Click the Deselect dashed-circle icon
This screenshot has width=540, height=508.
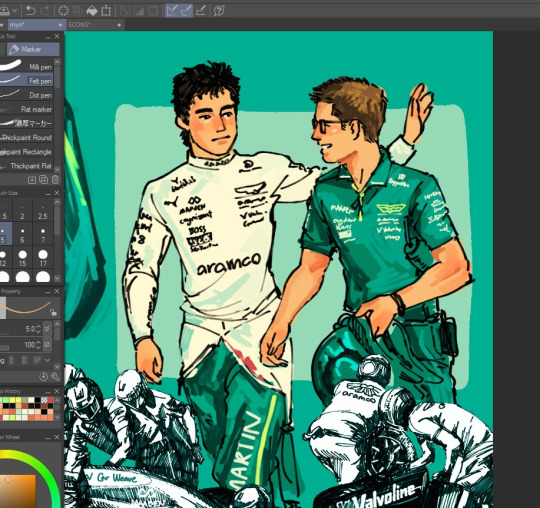[63, 11]
